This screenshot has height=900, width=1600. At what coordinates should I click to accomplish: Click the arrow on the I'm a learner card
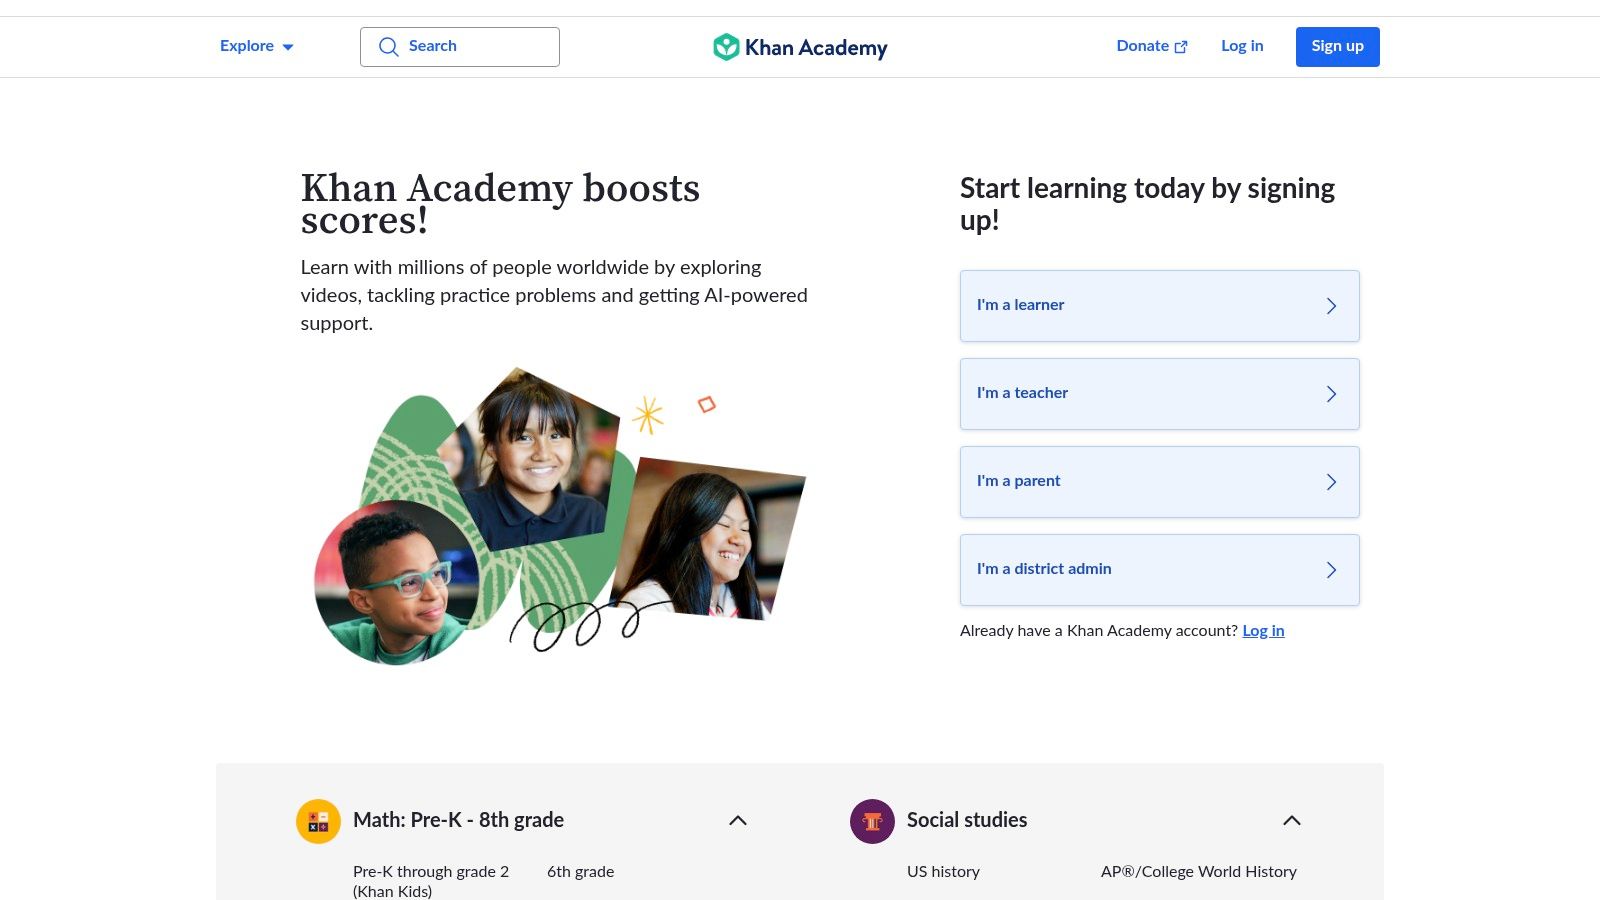pyautogui.click(x=1332, y=306)
